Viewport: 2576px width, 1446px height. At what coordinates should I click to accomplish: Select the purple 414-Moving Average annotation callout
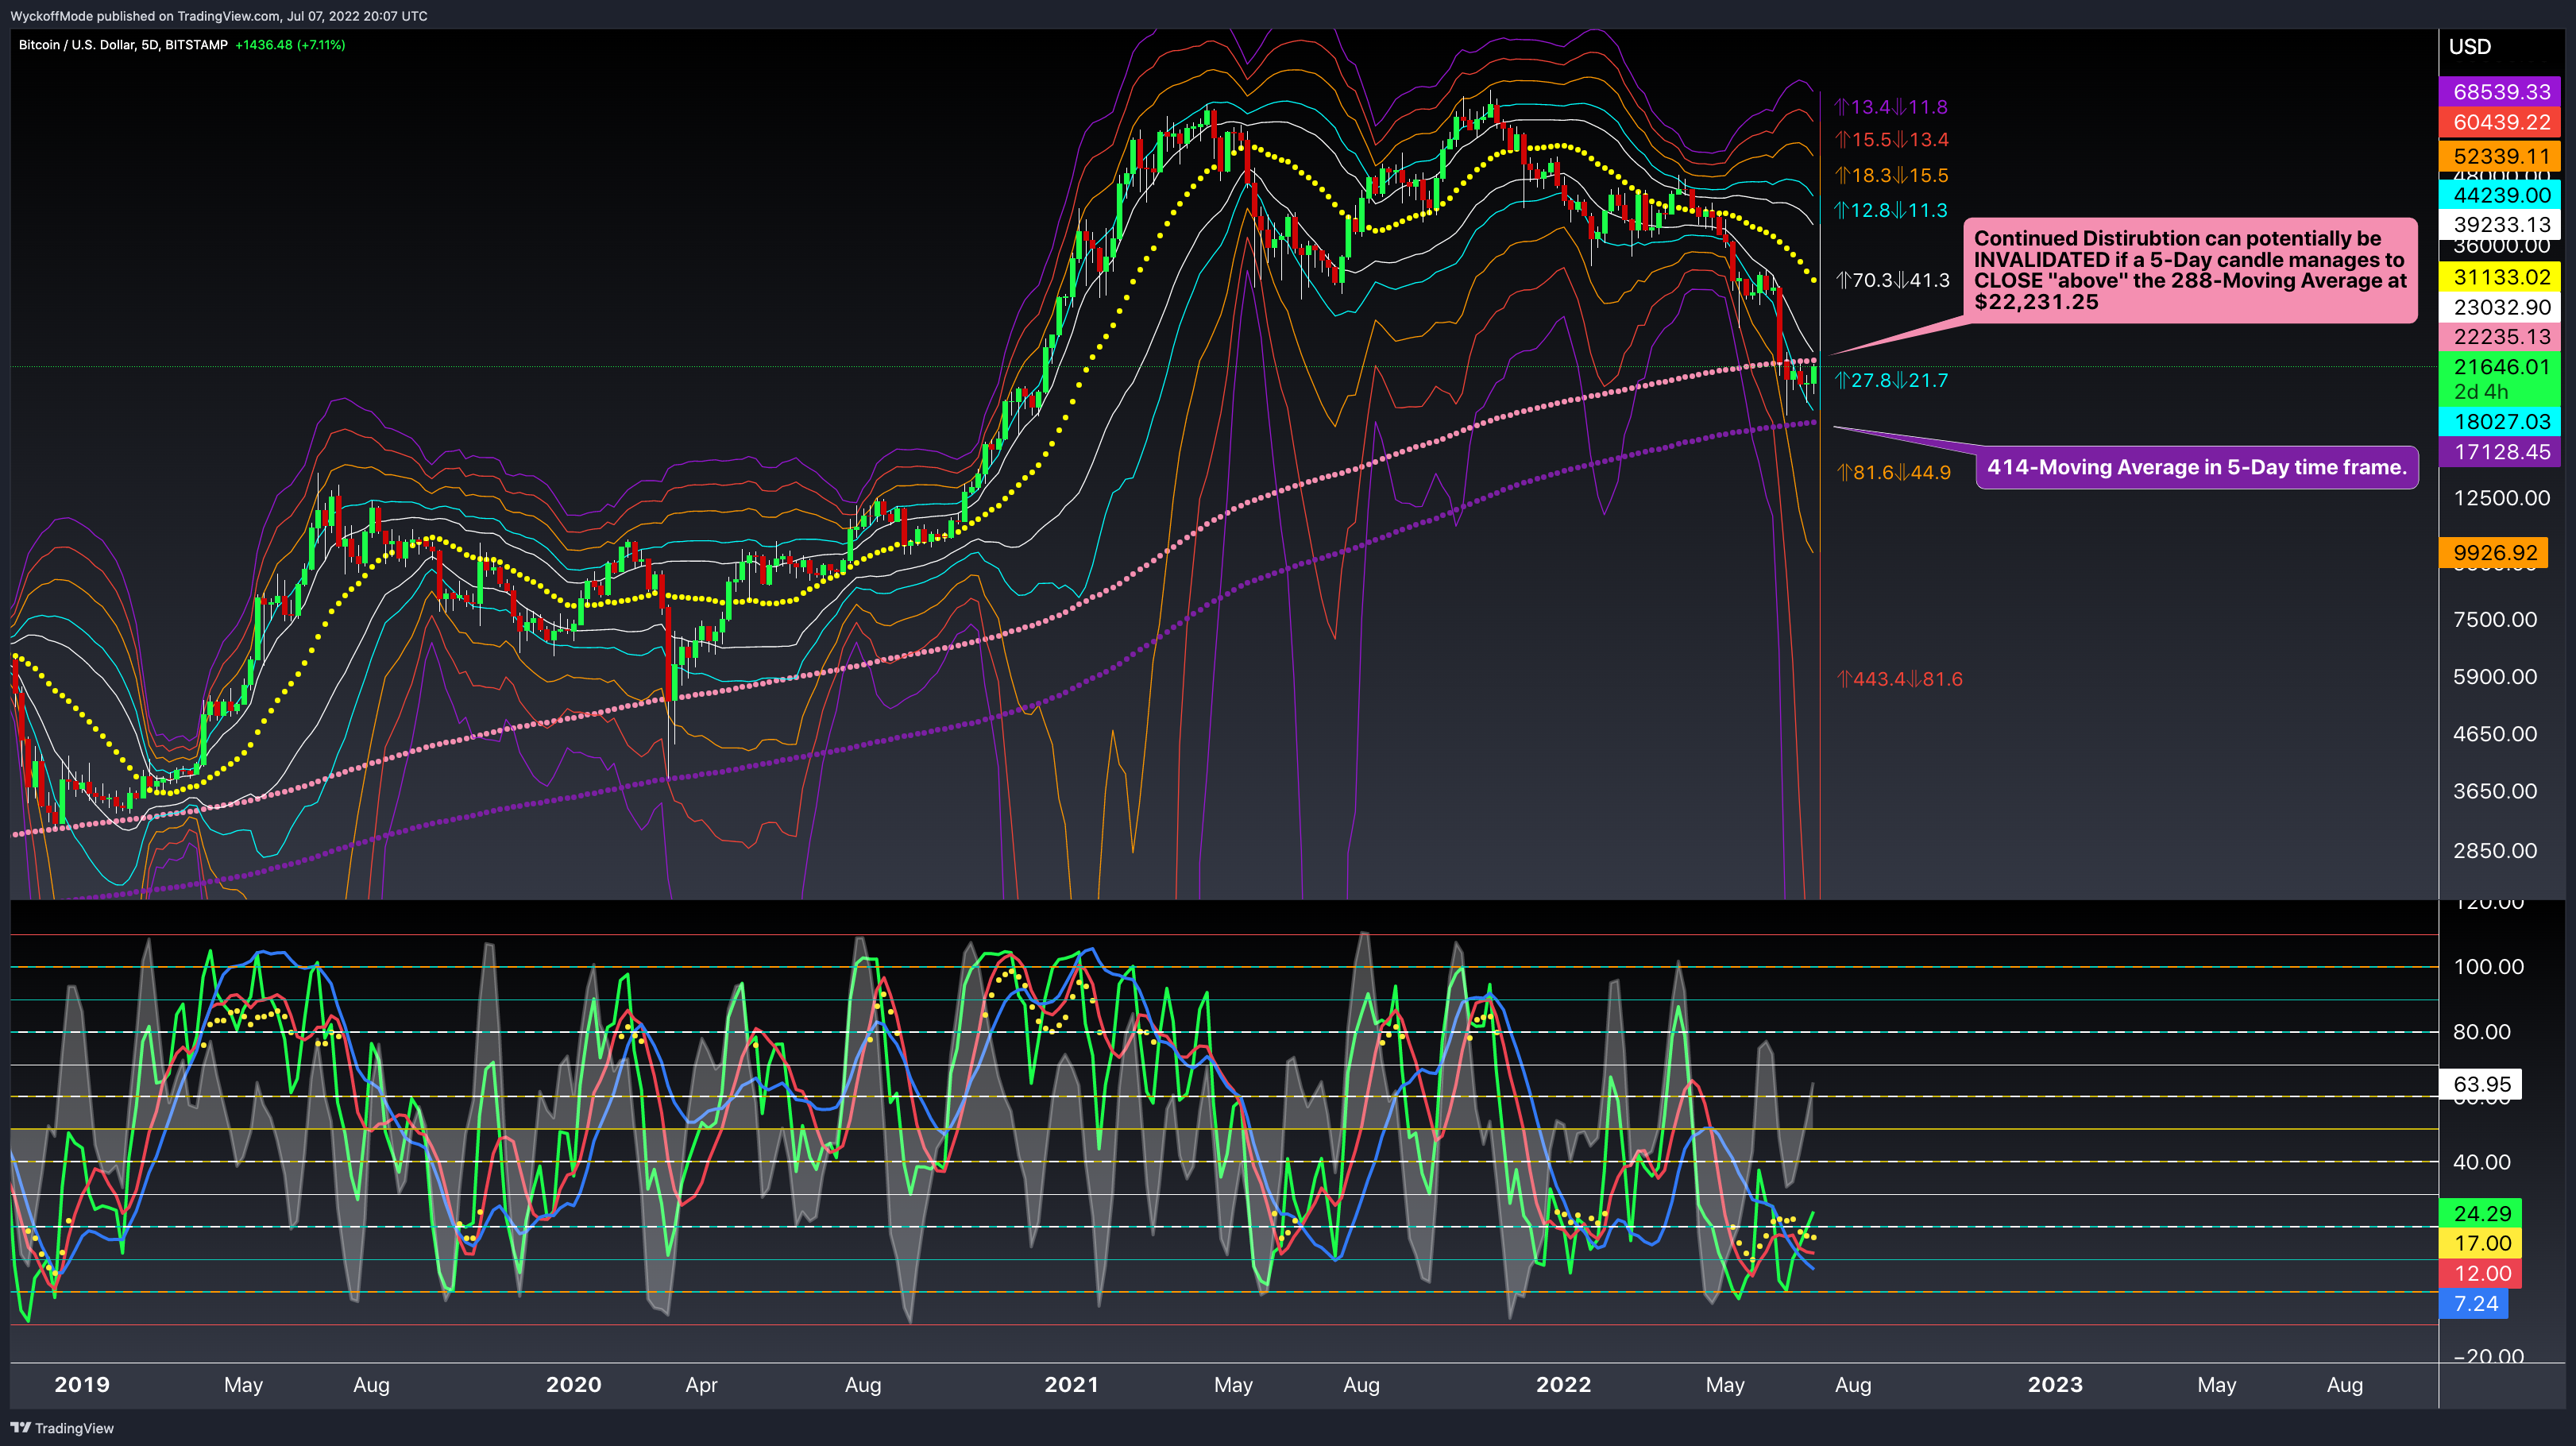pos(2197,467)
